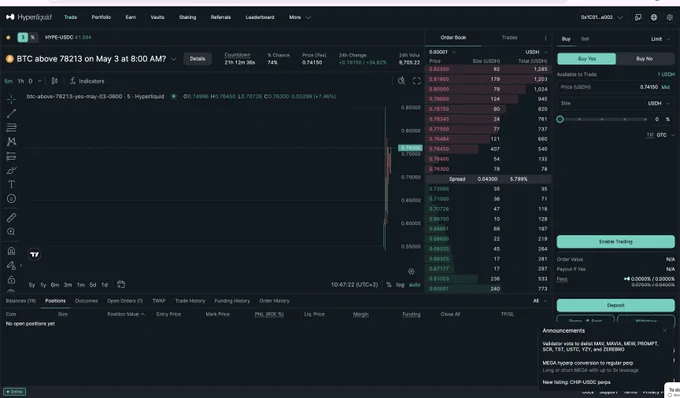Open the emoji icons tool
The width and height of the screenshot is (680, 398).
click(12, 199)
